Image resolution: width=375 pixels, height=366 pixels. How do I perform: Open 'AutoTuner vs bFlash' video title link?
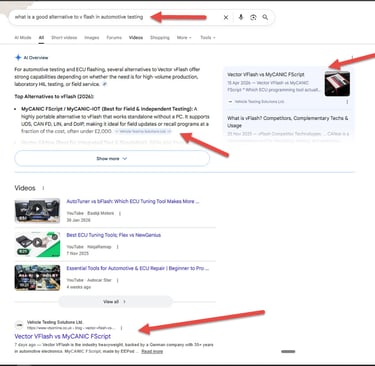pos(133,201)
